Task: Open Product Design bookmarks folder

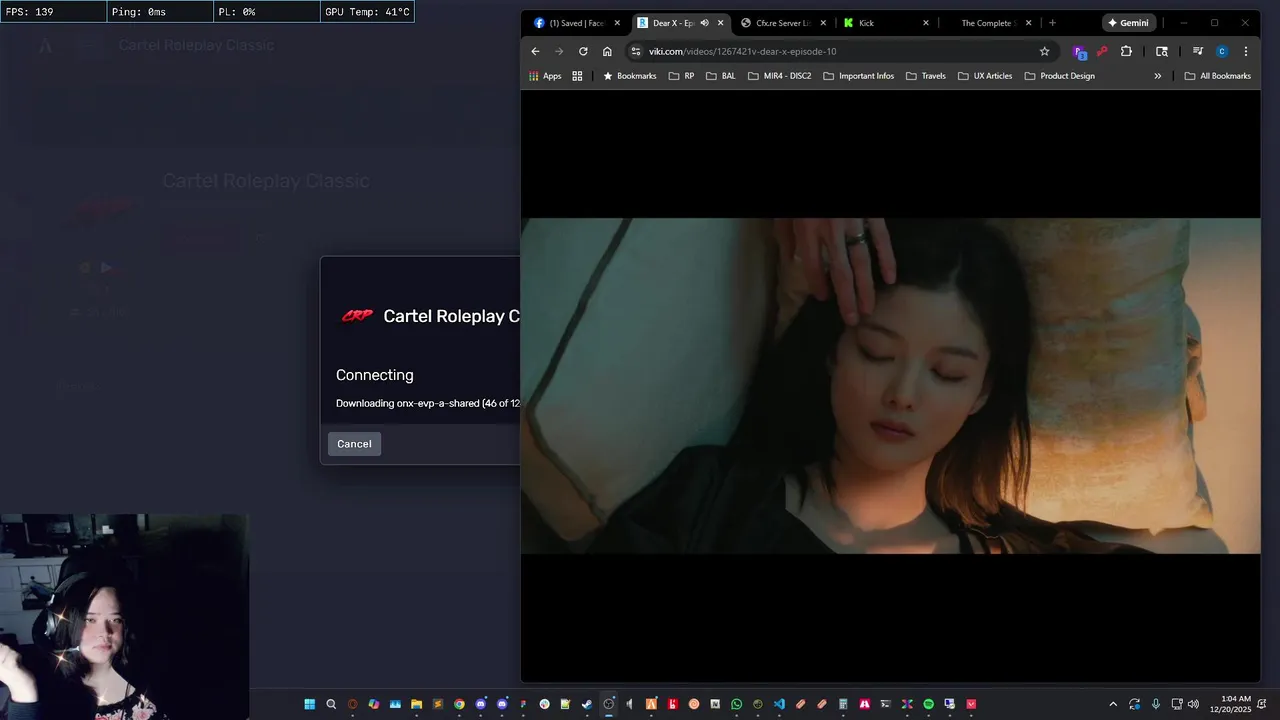Action: coord(1059,76)
